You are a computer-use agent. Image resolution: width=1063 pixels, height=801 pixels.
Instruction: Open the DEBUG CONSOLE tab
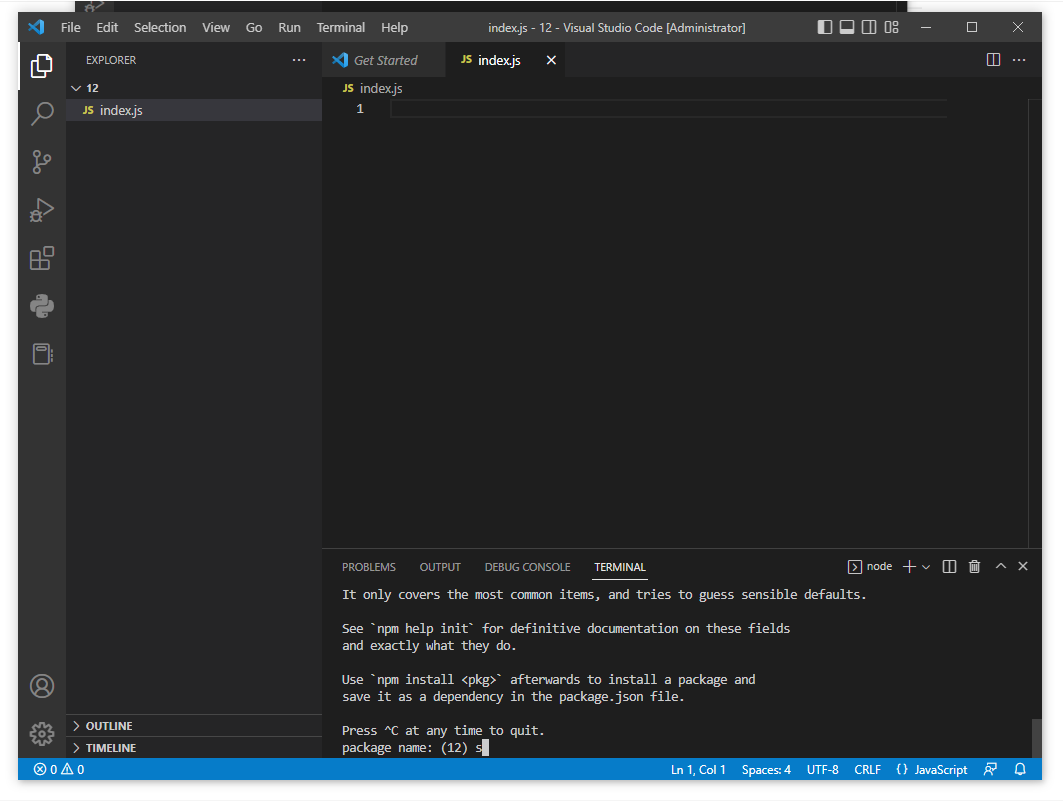[x=527, y=567]
